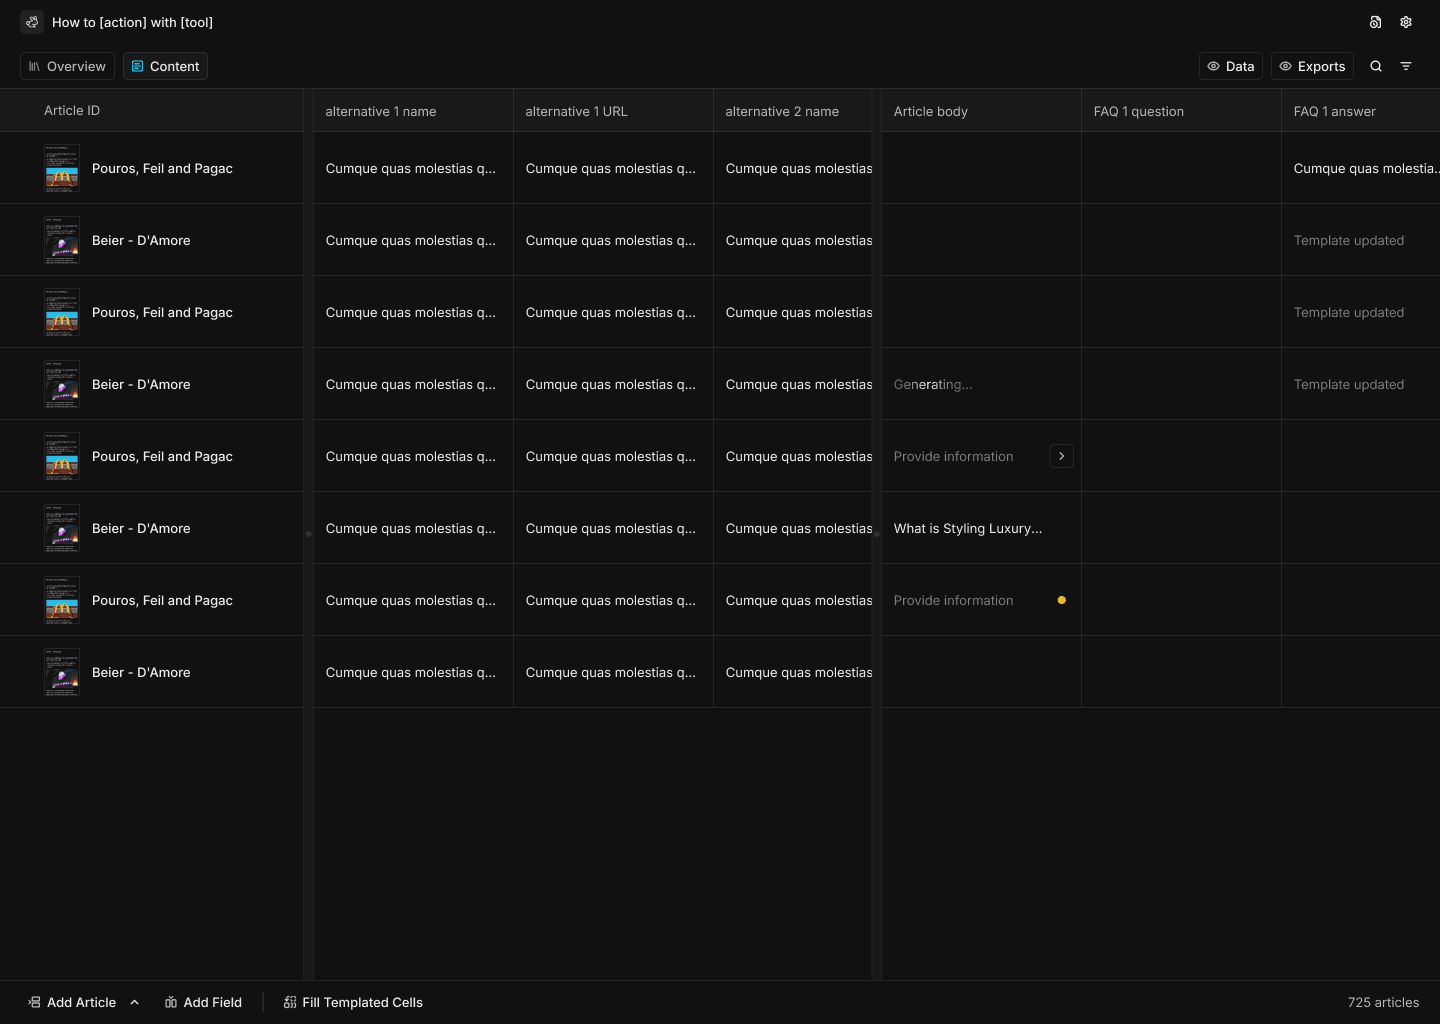
Task: Click the Generating progress cell
Action: tap(932, 384)
